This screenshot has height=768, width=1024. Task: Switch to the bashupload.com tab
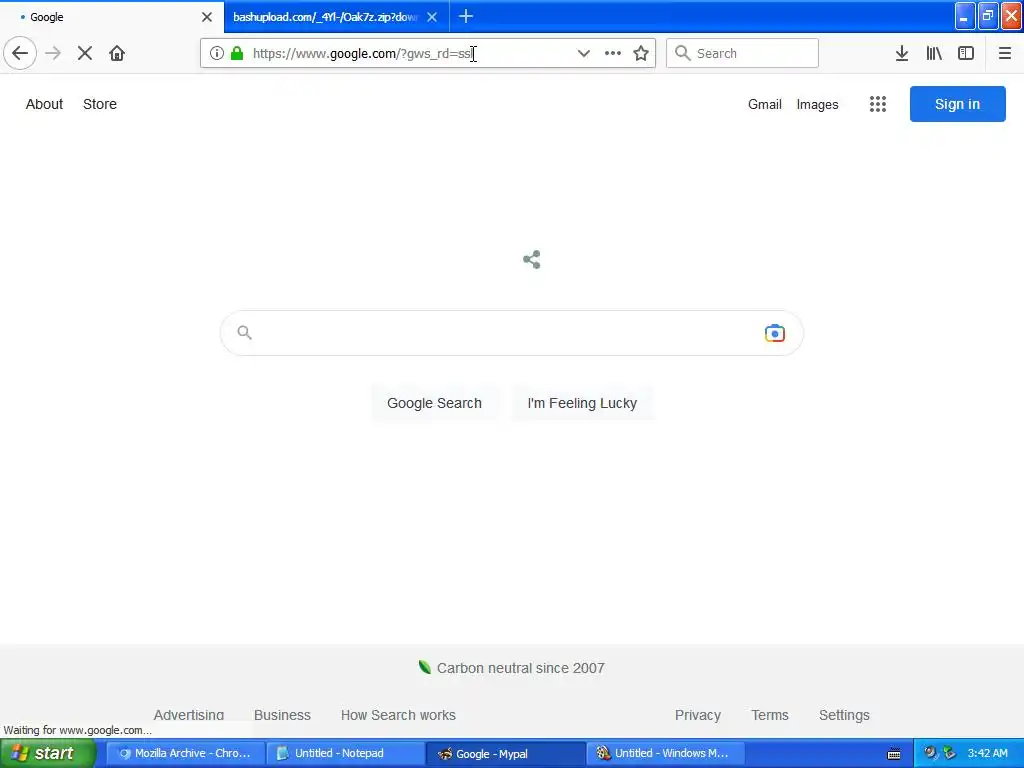pyautogui.click(x=325, y=17)
